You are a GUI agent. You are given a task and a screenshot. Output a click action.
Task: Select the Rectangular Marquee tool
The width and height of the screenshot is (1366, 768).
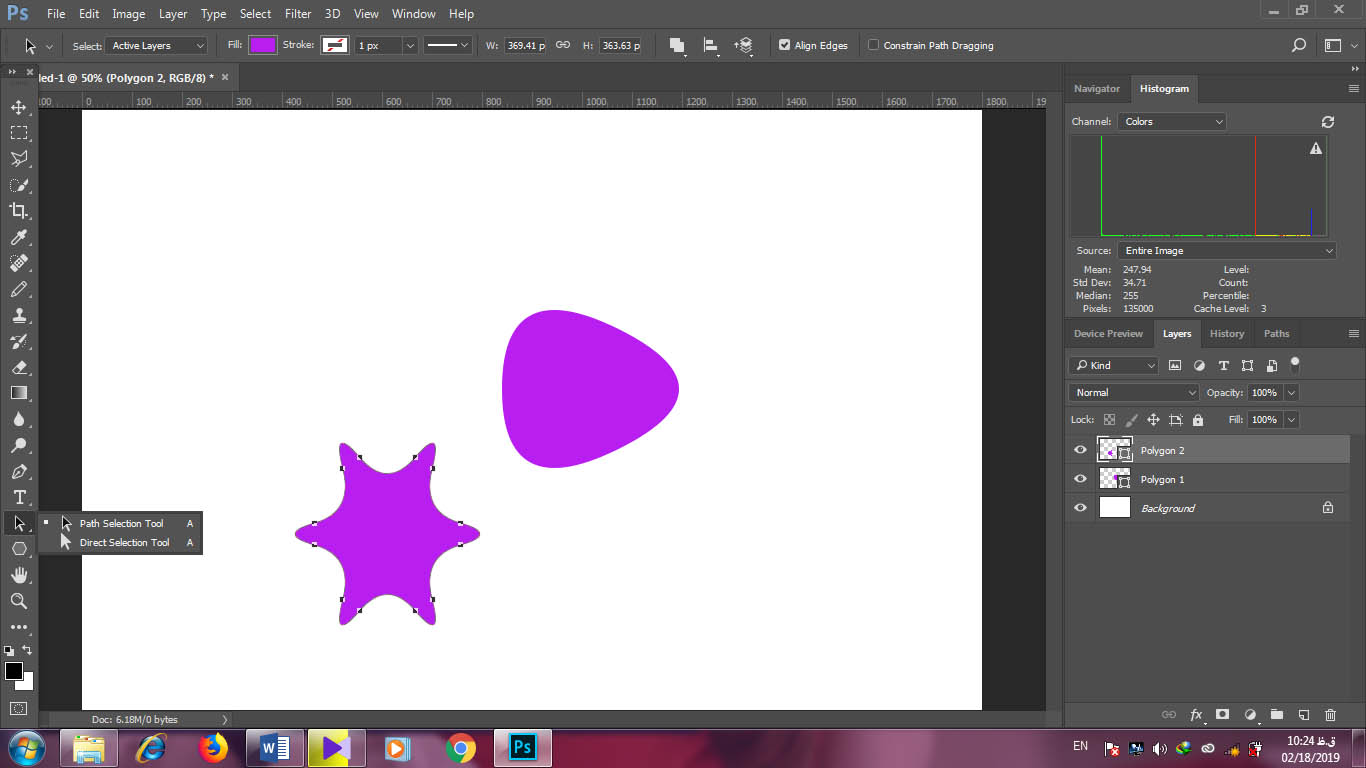pyautogui.click(x=19, y=133)
